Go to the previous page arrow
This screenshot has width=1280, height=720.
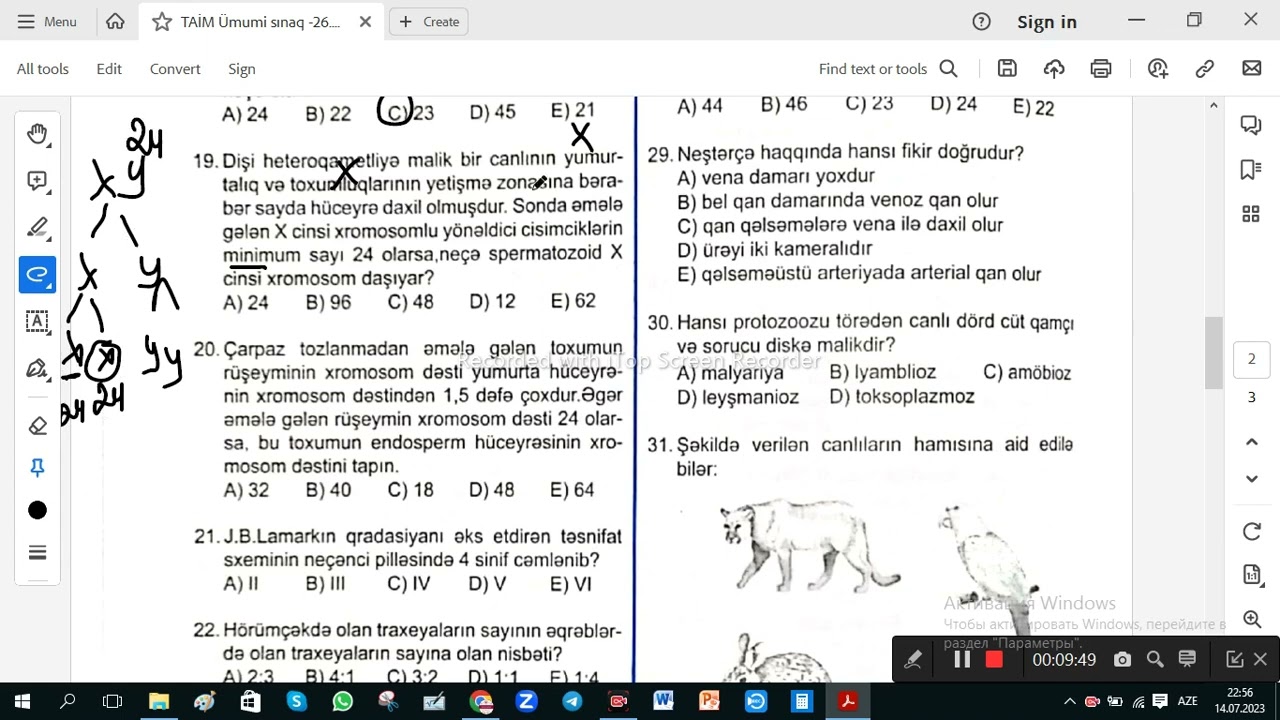click(x=1251, y=442)
